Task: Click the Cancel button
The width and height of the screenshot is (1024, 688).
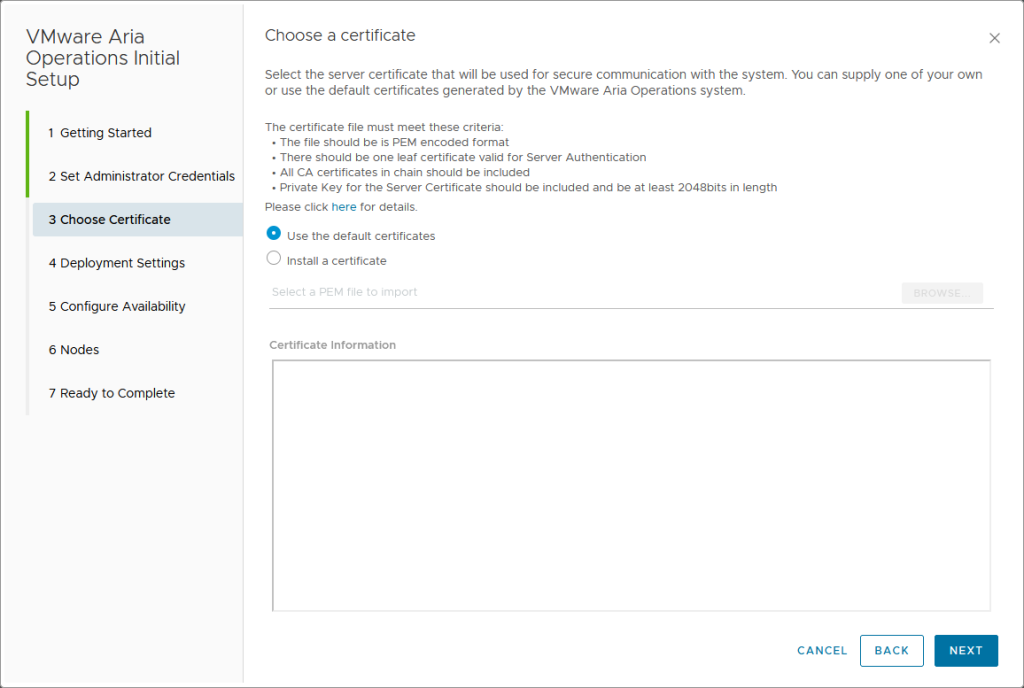Action: 822,651
